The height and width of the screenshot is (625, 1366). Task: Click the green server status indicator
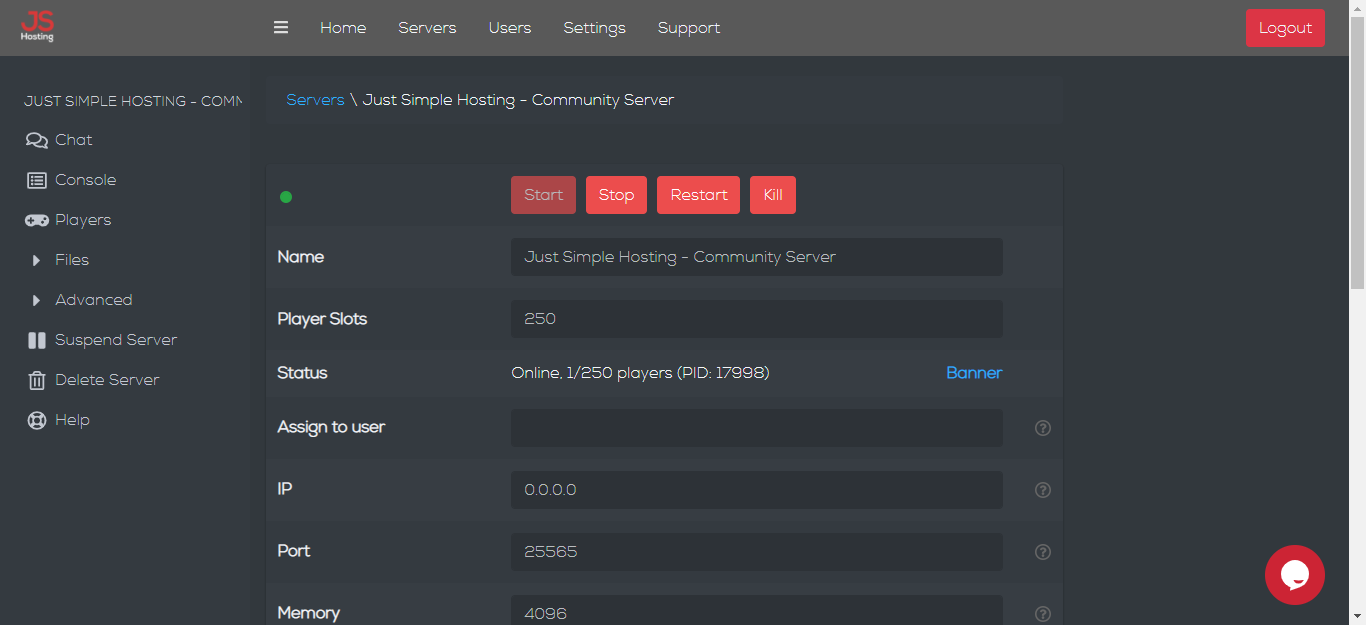point(286,196)
